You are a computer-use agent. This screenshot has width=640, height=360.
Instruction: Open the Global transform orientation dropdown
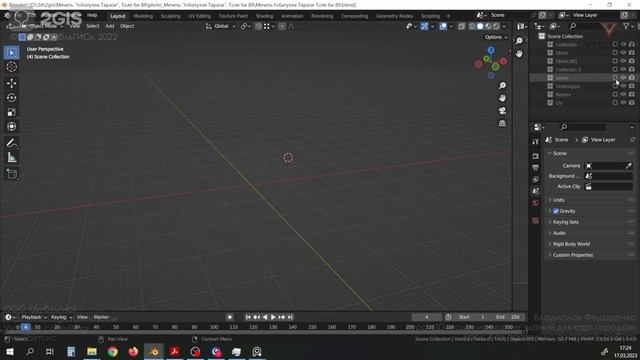pyautogui.click(x=221, y=26)
